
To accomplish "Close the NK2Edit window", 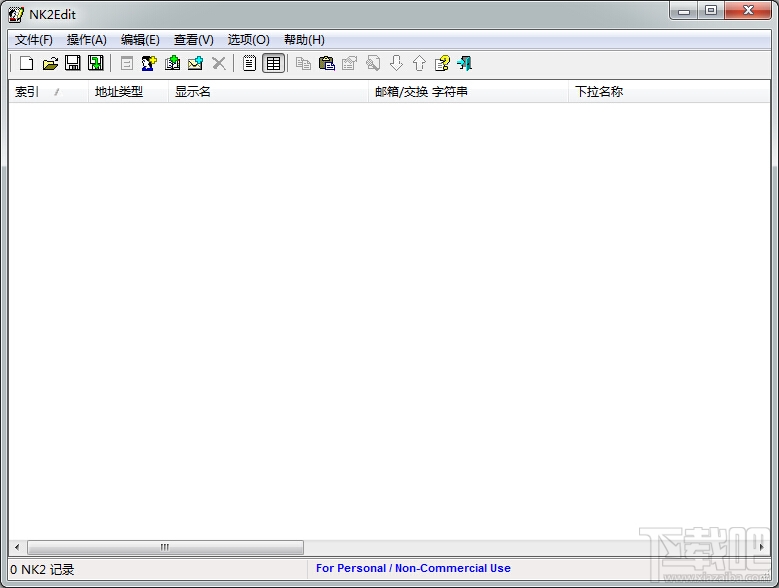I will click(748, 11).
